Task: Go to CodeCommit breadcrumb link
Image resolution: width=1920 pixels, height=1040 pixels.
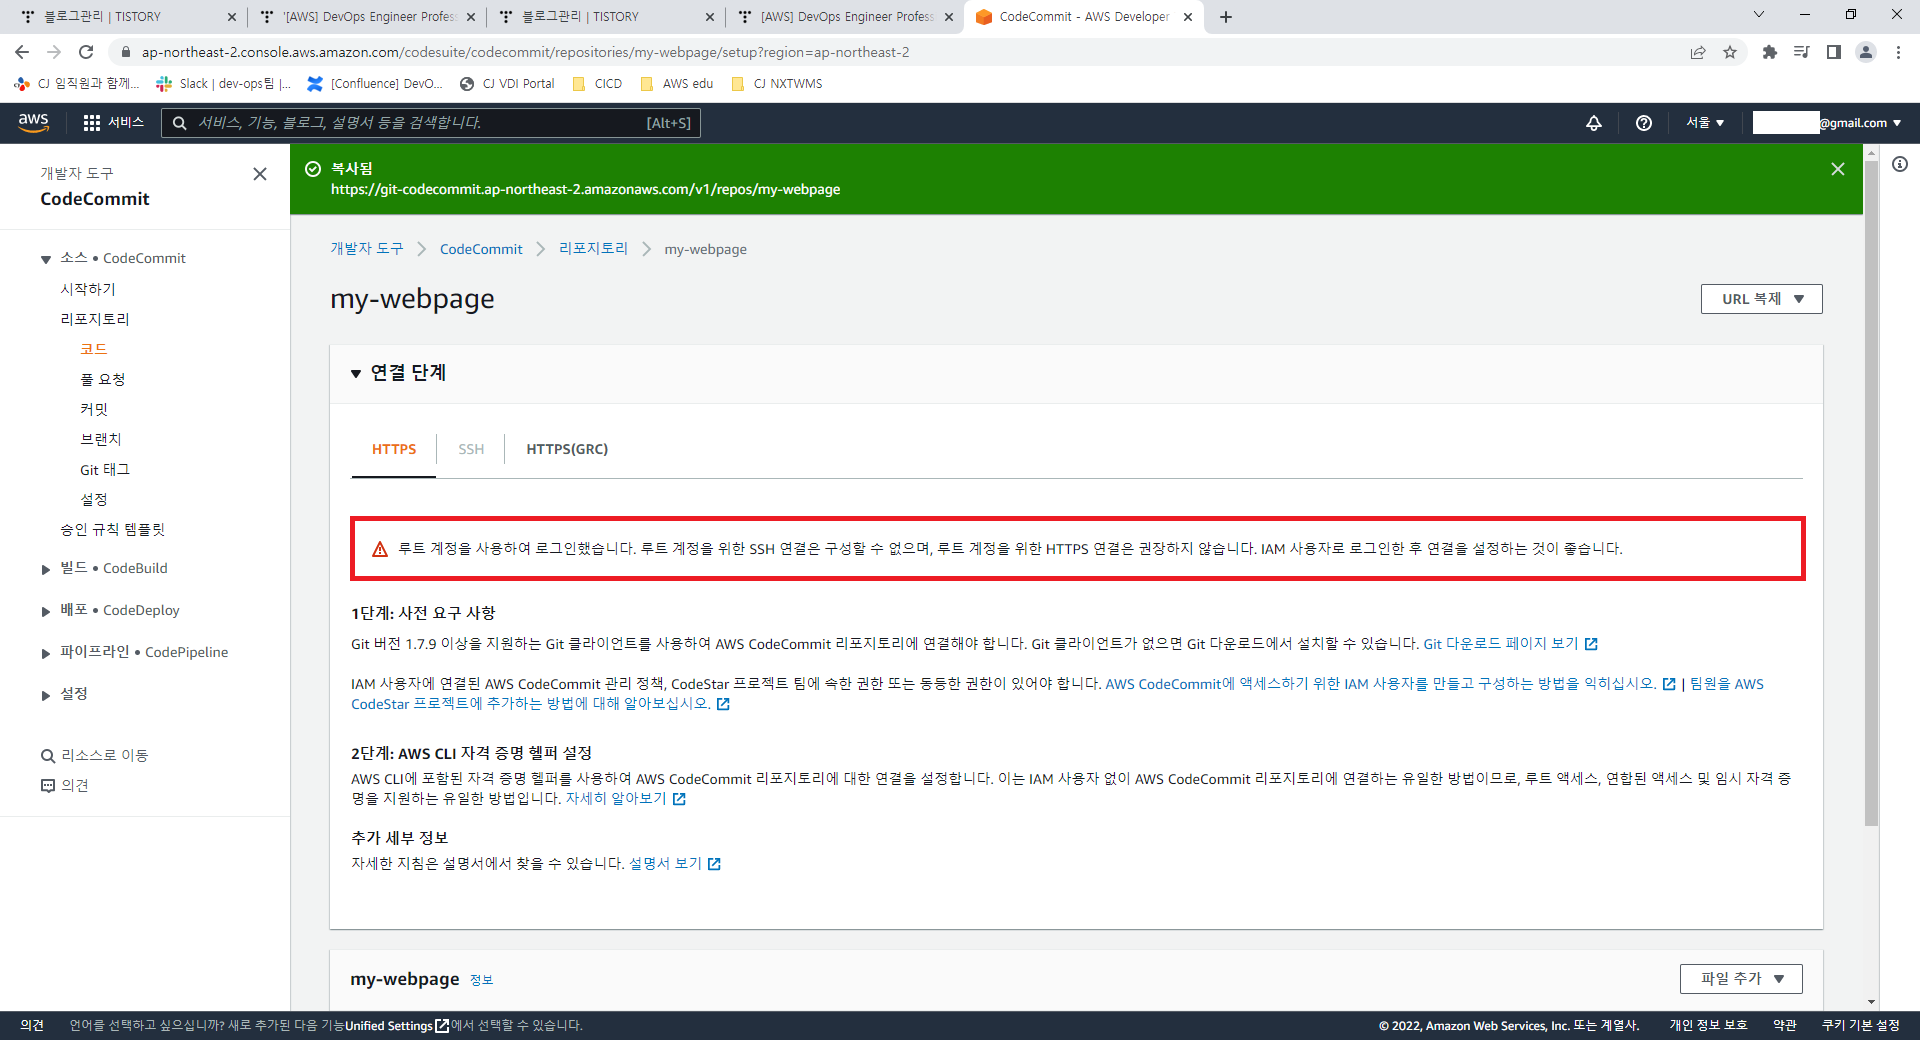Action: pyautogui.click(x=481, y=249)
